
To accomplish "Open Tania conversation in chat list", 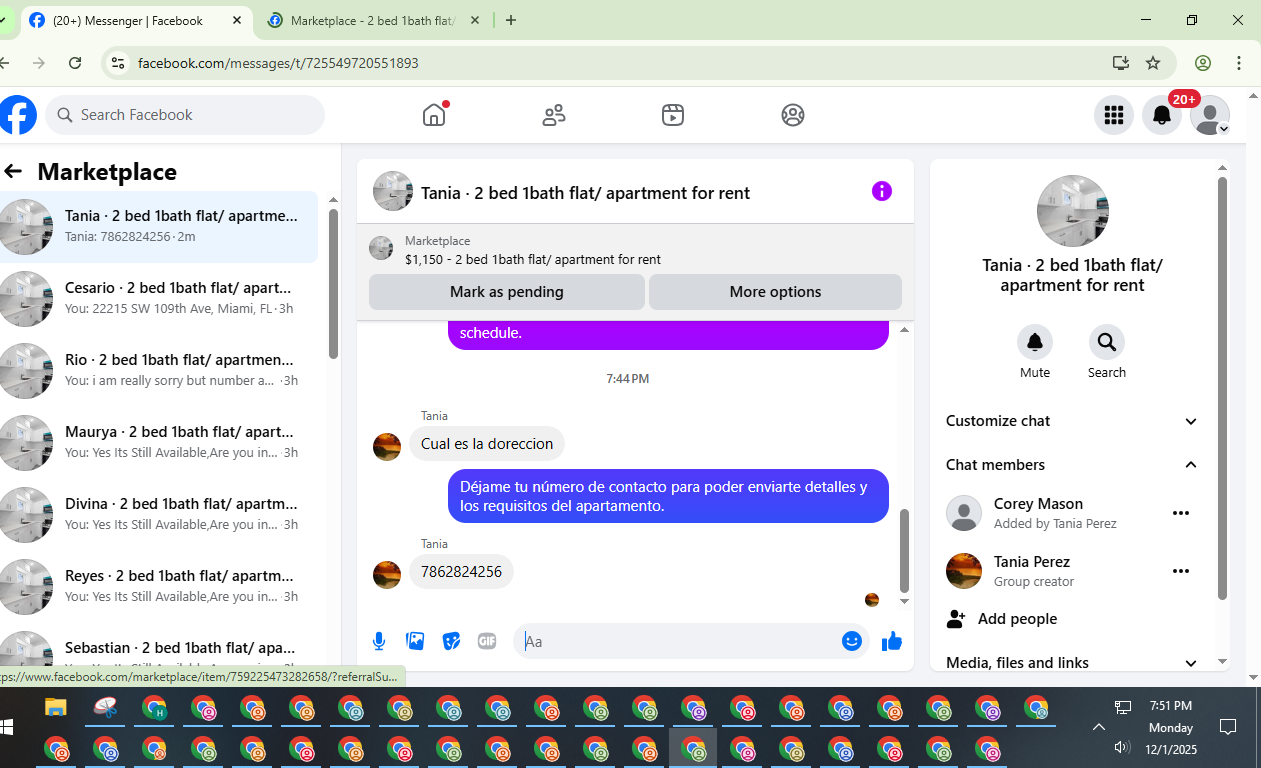I will coord(159,227).
